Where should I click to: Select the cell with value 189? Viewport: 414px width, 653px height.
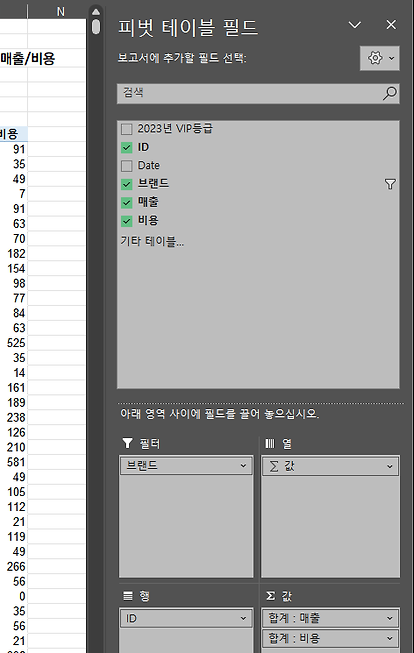click(x=14, y=403)
